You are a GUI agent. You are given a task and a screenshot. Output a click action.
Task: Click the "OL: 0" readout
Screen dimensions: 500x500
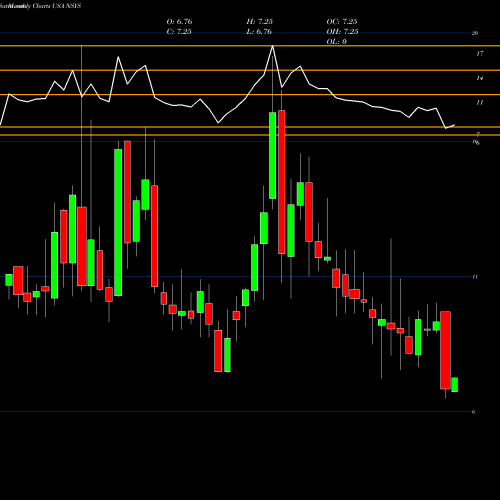(336, 42)
